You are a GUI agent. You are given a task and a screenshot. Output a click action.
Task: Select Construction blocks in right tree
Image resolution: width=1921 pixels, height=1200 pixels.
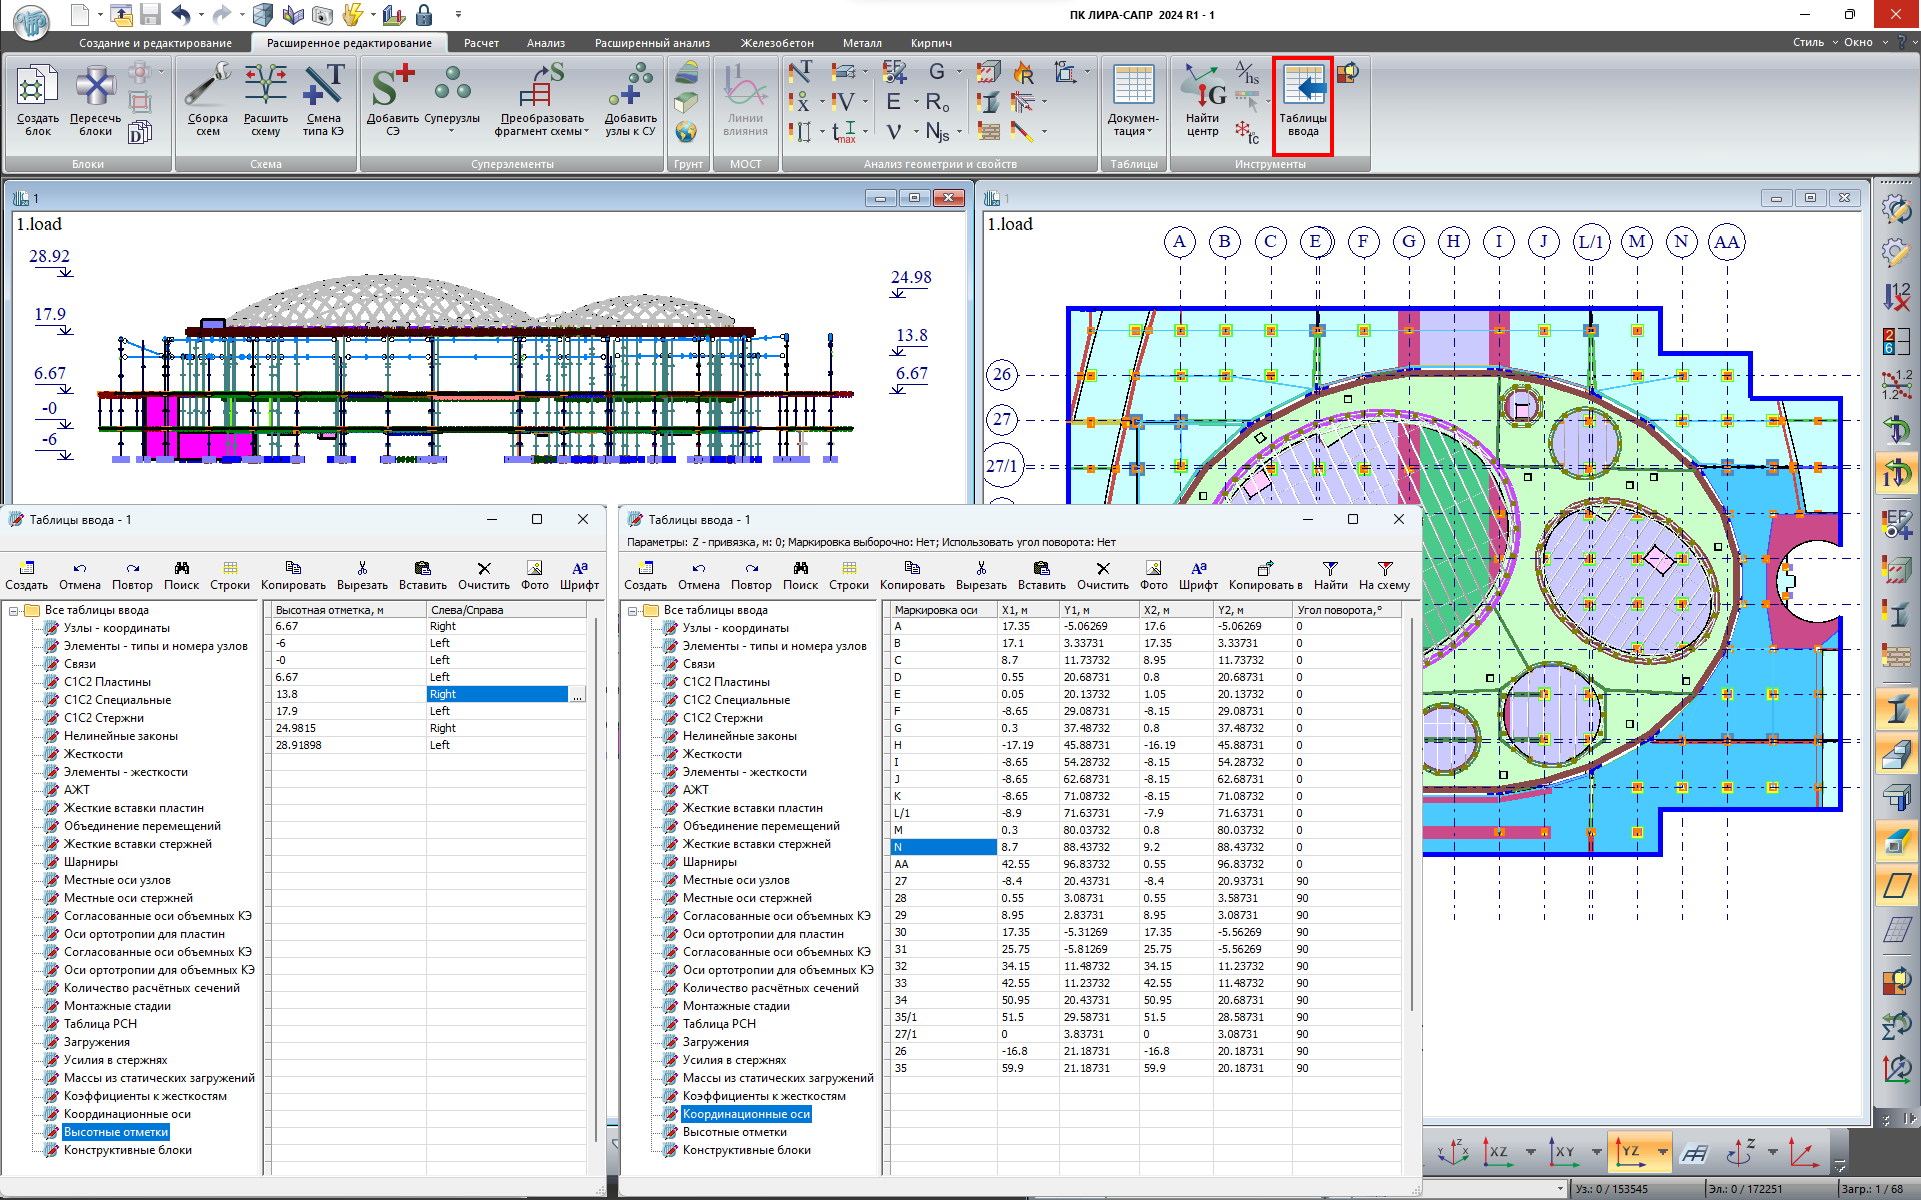click(x=746, y=1150)
